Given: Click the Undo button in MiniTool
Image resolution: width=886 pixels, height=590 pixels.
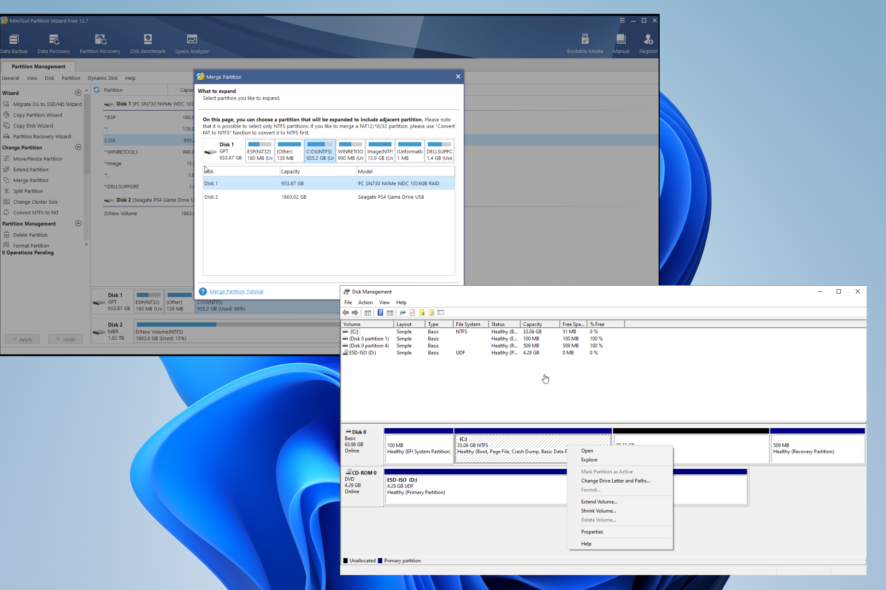Looking at the screenshot, I should (66, 339).
